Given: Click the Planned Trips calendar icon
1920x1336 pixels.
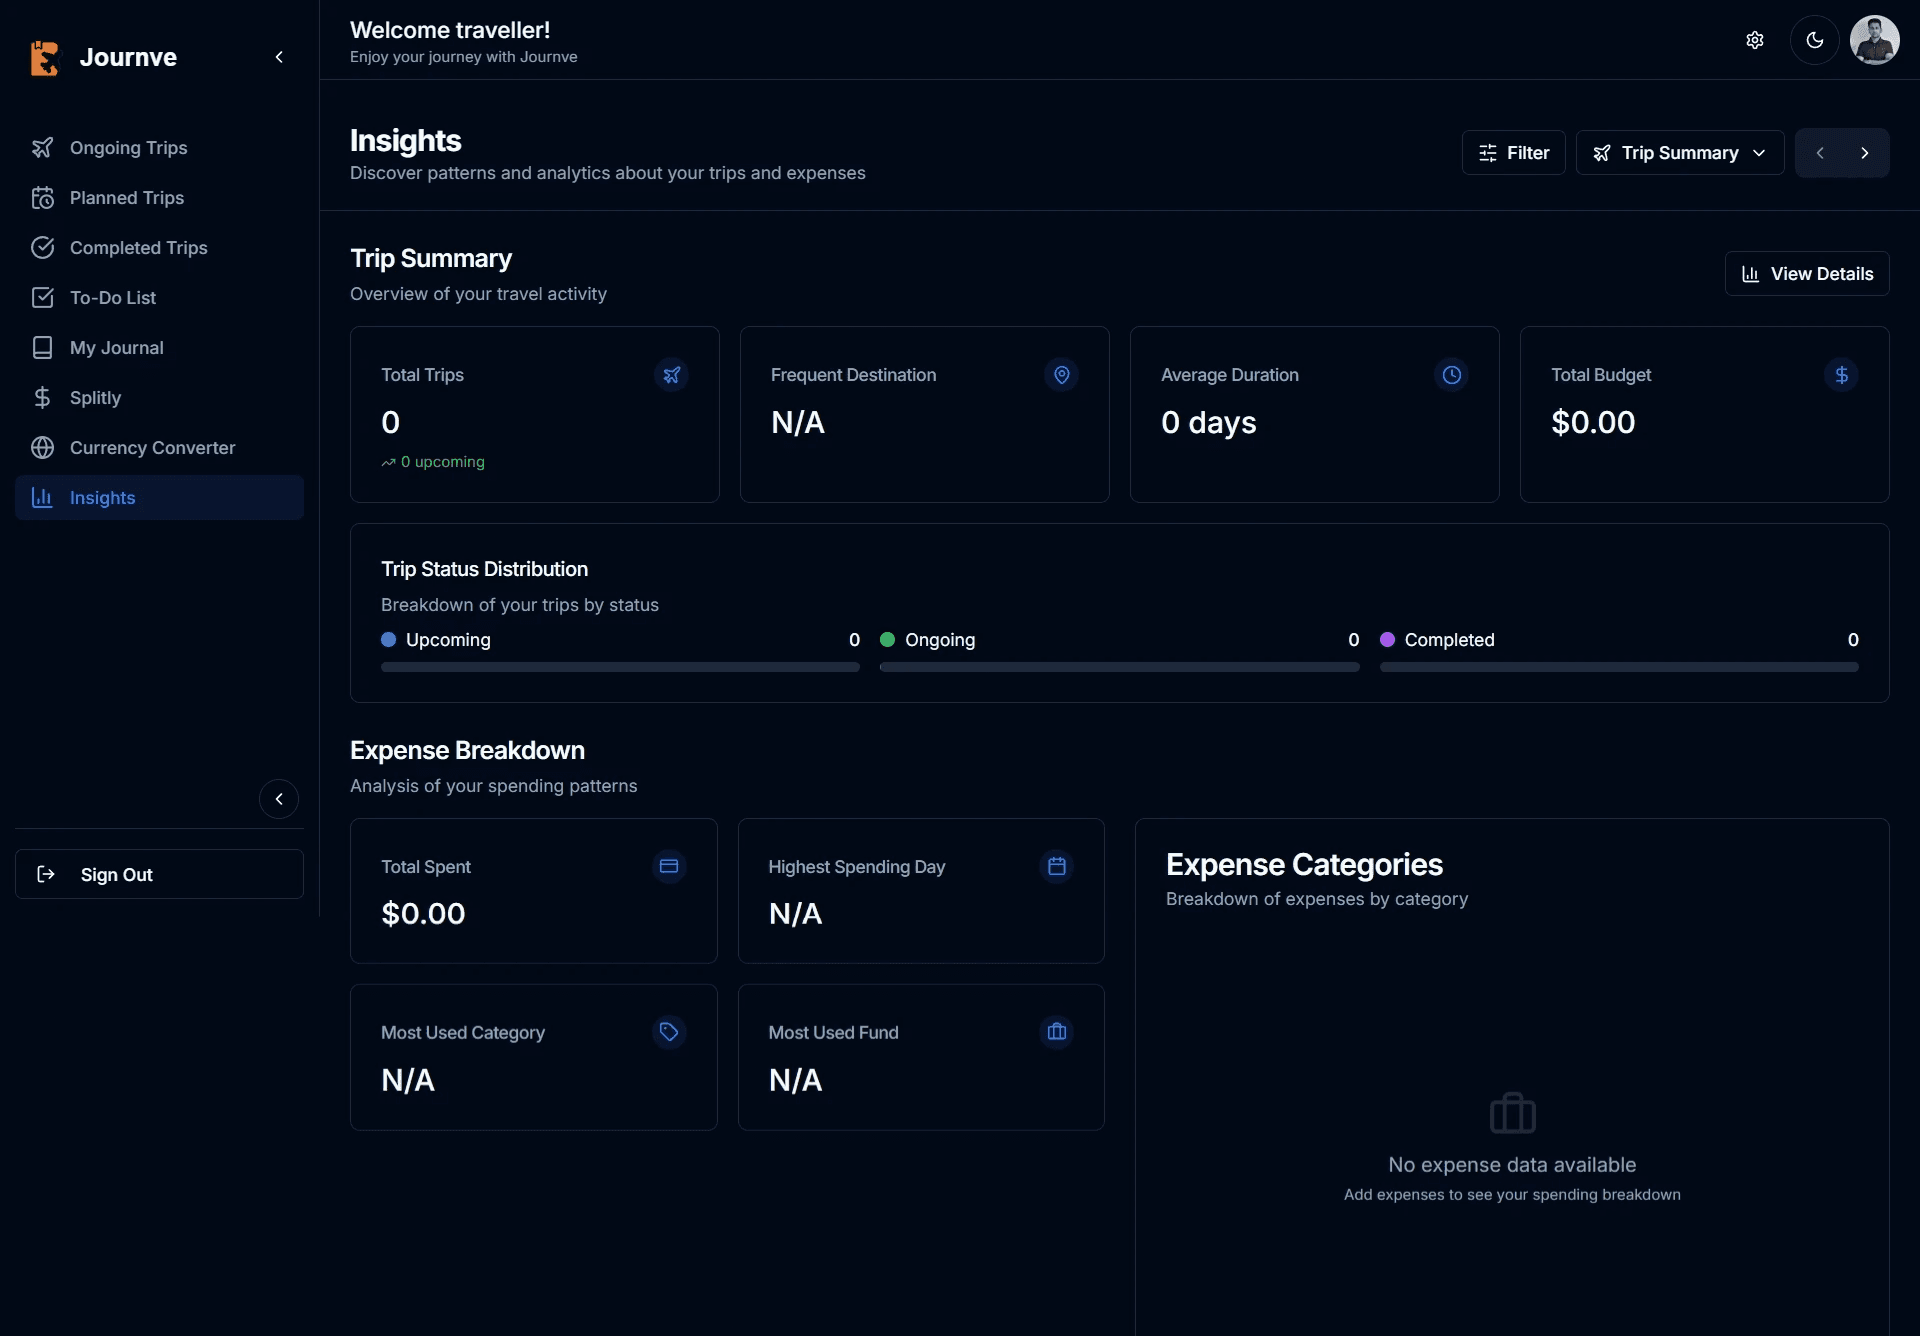Looking at the screenshot, I should tap(43, 198).
